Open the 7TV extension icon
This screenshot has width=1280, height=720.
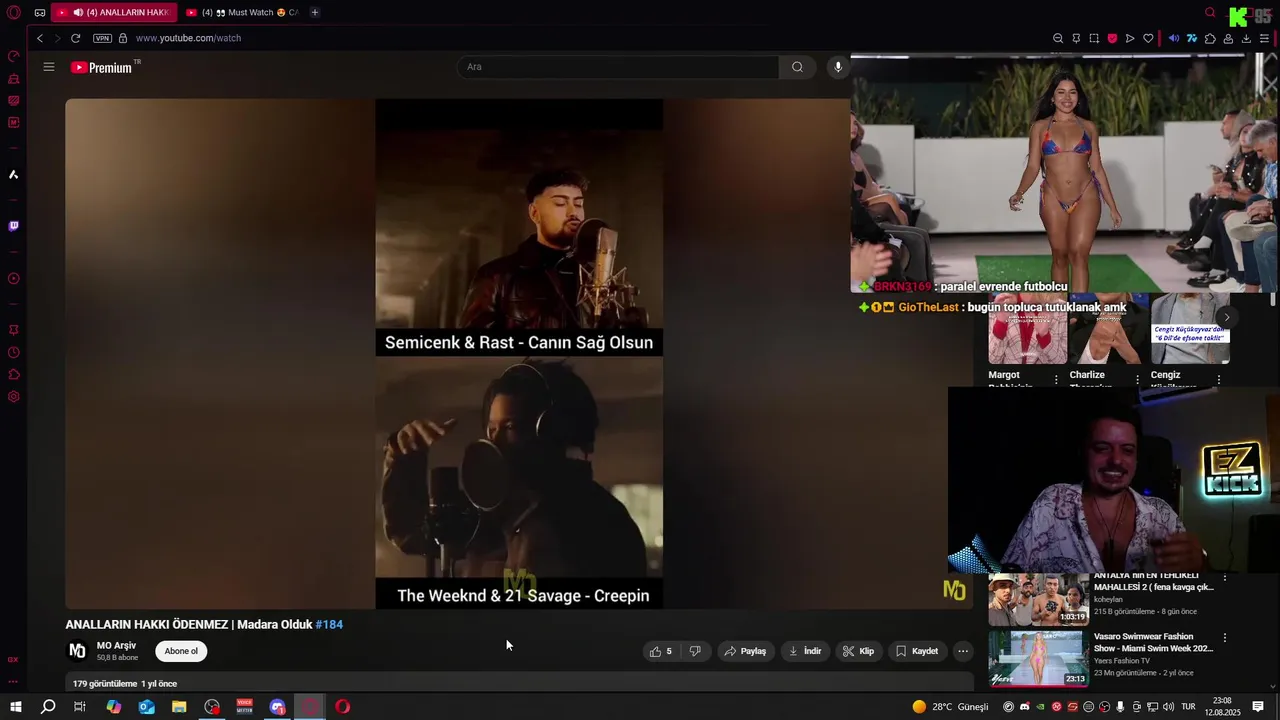tap(1192, 38)
